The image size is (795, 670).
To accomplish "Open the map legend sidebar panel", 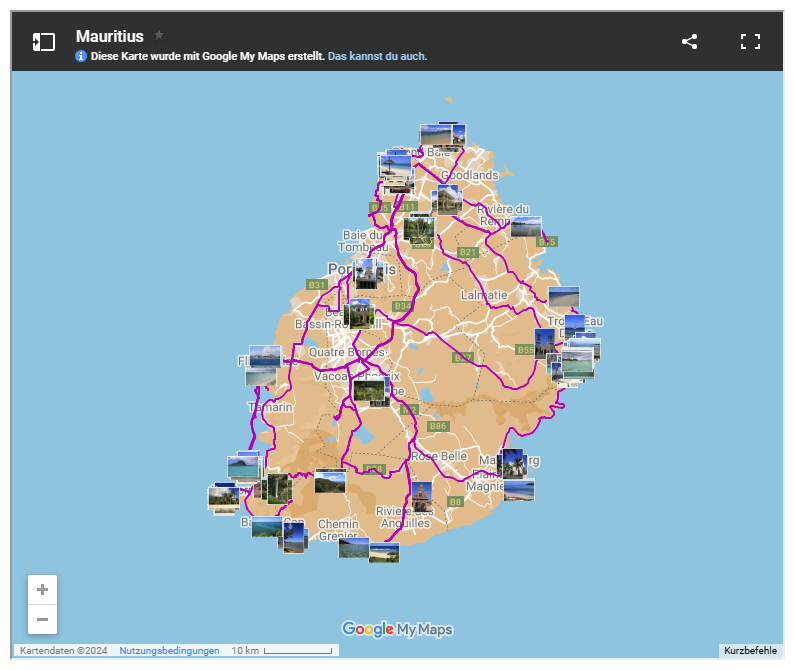I will point(43,42).
